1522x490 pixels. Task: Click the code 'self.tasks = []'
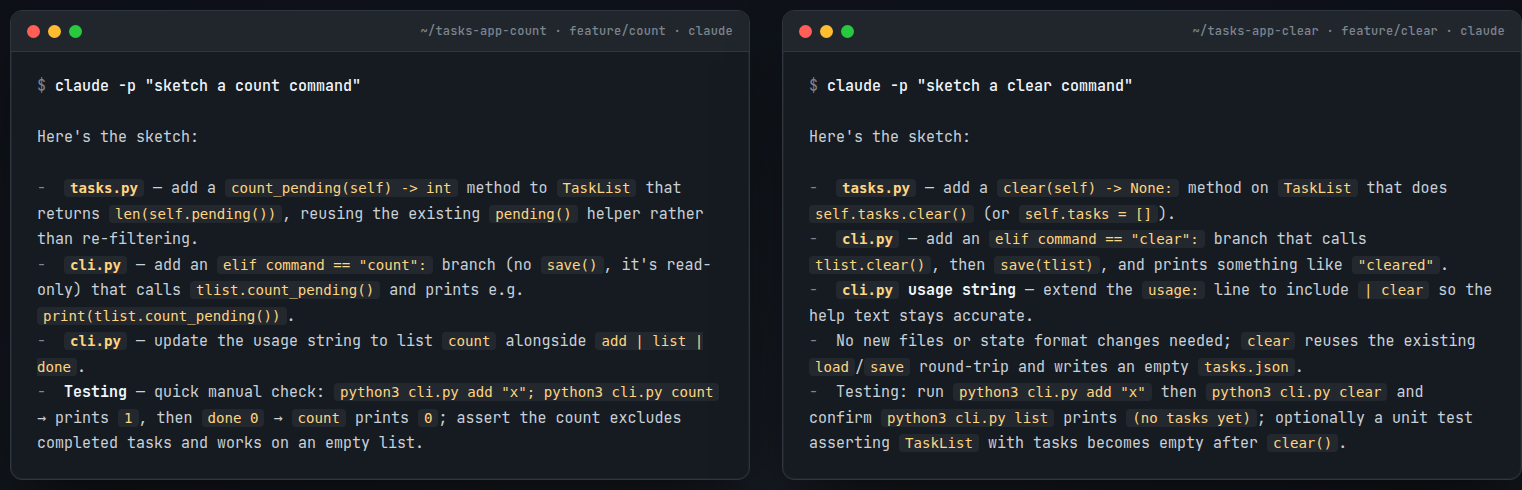pyautogui.click(x=1088, y=214)
